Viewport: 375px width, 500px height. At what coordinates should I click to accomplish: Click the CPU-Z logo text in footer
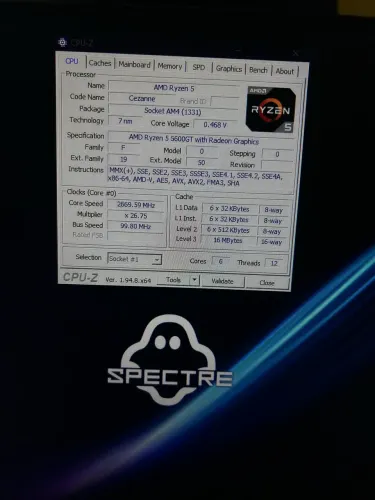80,277
